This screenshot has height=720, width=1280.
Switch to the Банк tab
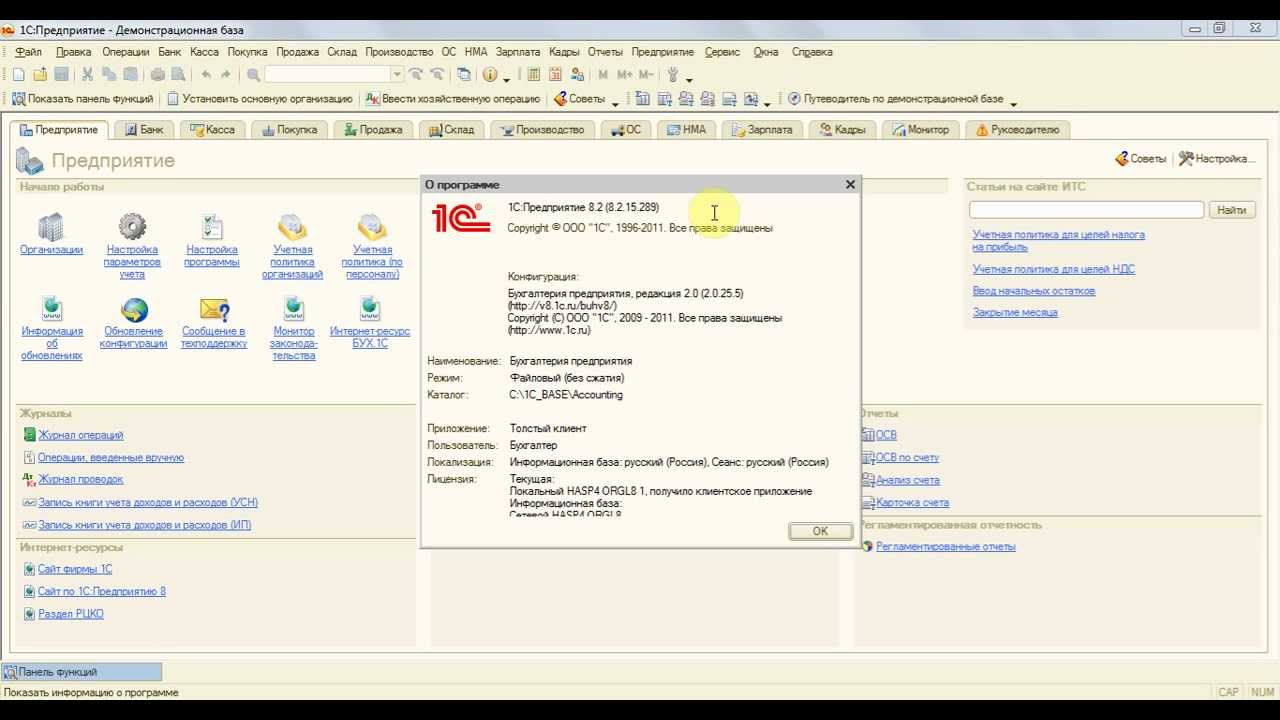(x=144, y=130)
